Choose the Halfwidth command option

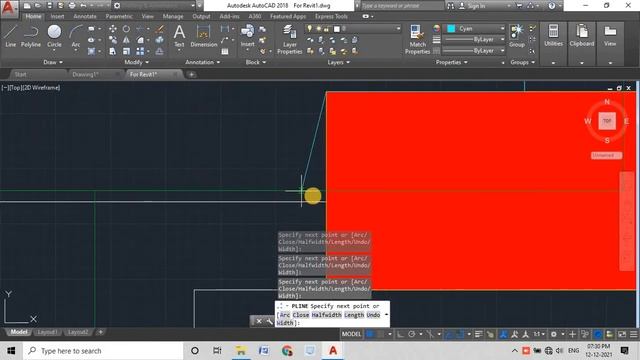pos(327,315)
